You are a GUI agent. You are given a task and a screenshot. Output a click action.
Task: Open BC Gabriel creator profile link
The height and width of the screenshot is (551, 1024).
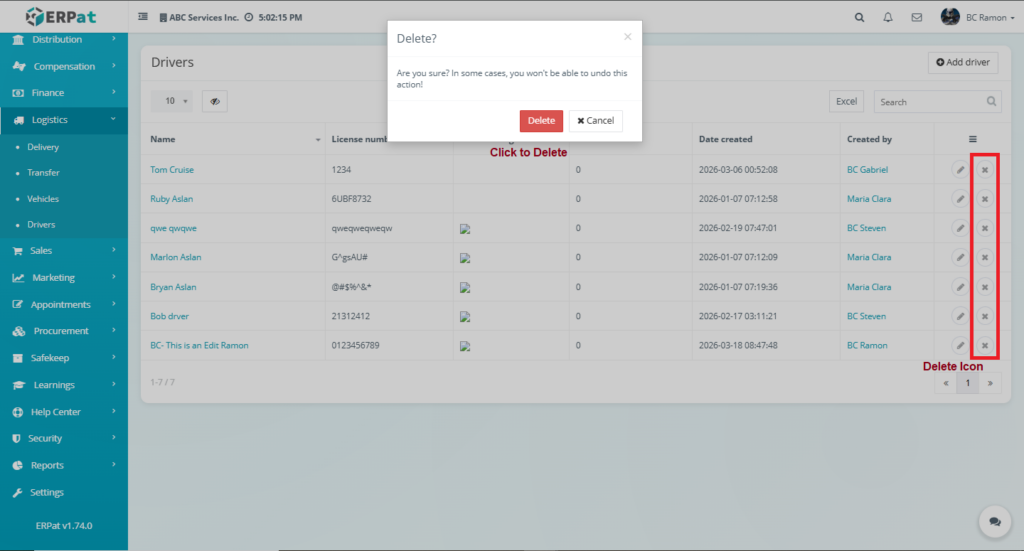pos(867,170)
